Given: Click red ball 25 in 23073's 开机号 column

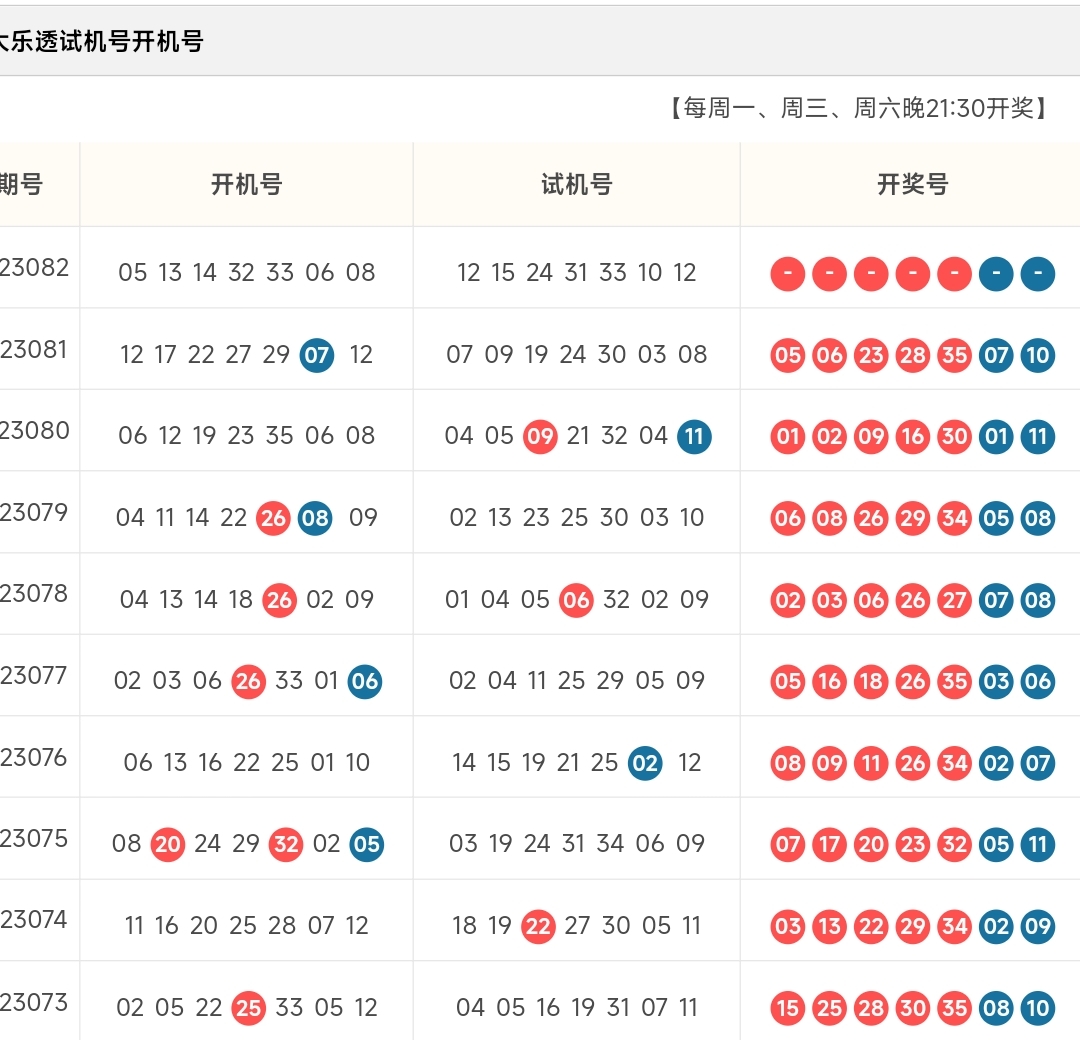Looking at the screenshot, I should (248, 1008).
